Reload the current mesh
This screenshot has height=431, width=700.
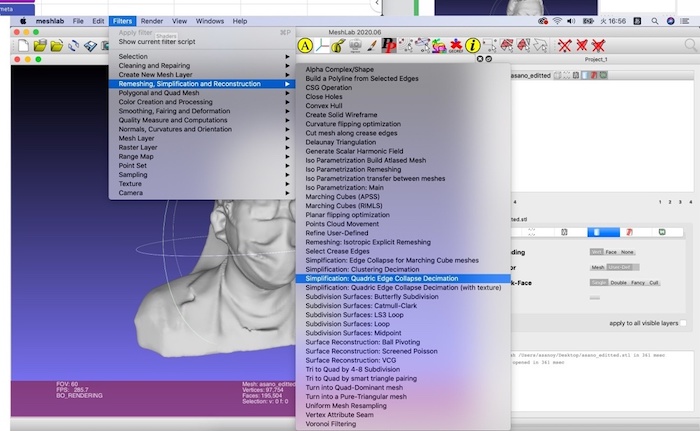[x=74, y=46]
